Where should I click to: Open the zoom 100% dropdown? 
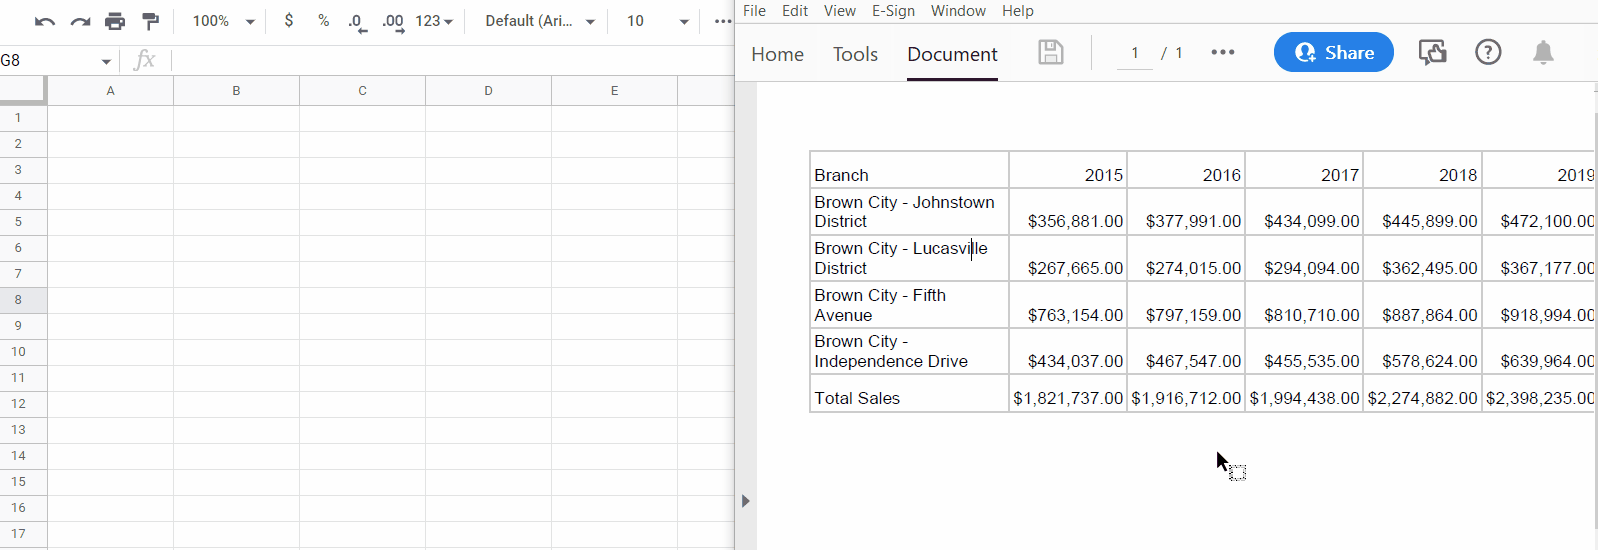pos(224,21)
